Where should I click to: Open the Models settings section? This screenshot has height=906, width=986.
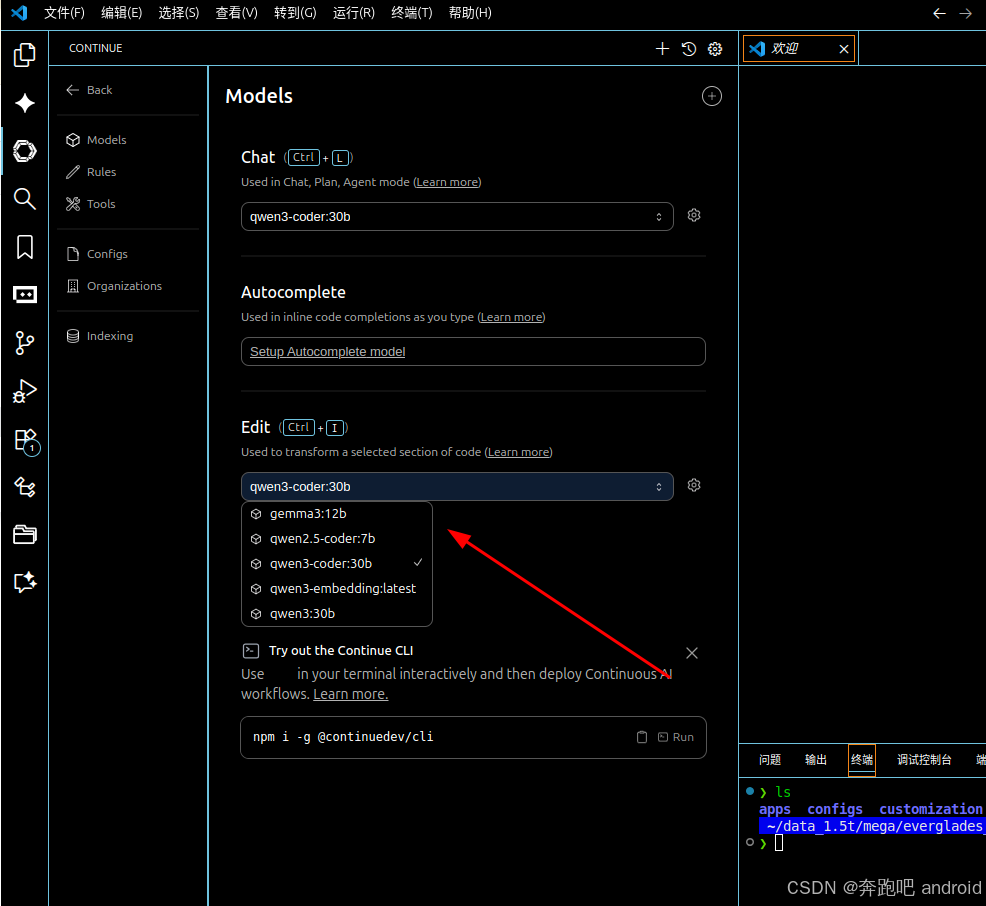point(96,140)
